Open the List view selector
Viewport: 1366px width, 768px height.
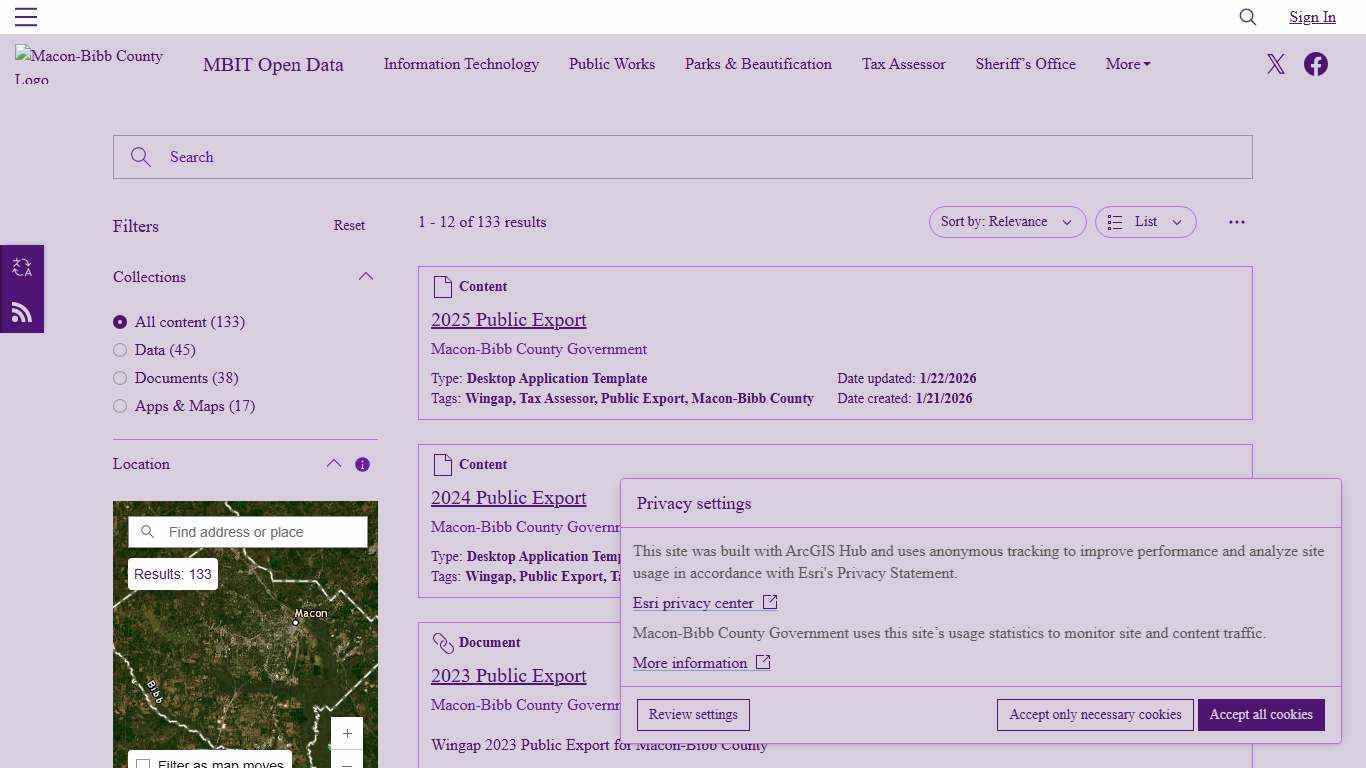(x=1144, y=222)
